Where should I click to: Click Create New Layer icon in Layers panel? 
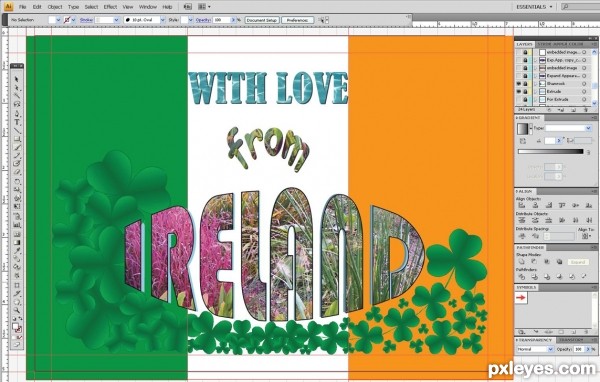pyautogui.click(x=573, y=110)
